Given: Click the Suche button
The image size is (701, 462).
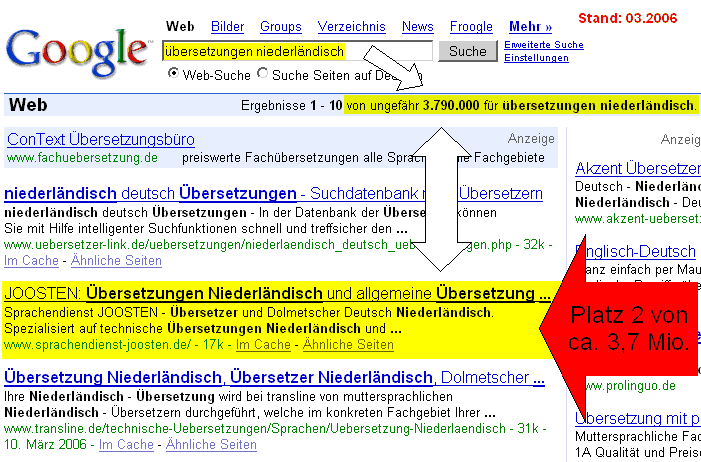Looking at the screenshot, I should click(468, 51).
